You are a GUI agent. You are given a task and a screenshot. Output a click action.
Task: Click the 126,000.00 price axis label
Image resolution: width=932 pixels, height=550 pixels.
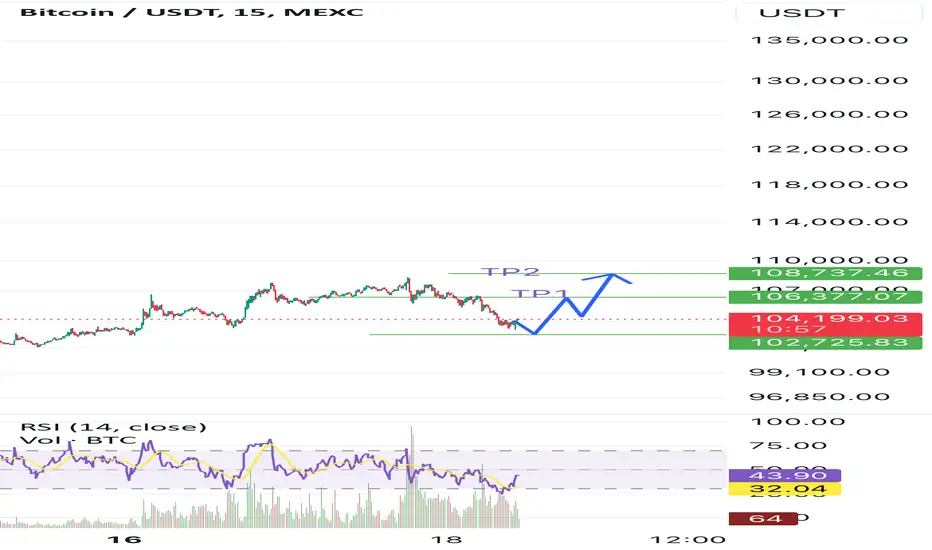tap(830, 114)
